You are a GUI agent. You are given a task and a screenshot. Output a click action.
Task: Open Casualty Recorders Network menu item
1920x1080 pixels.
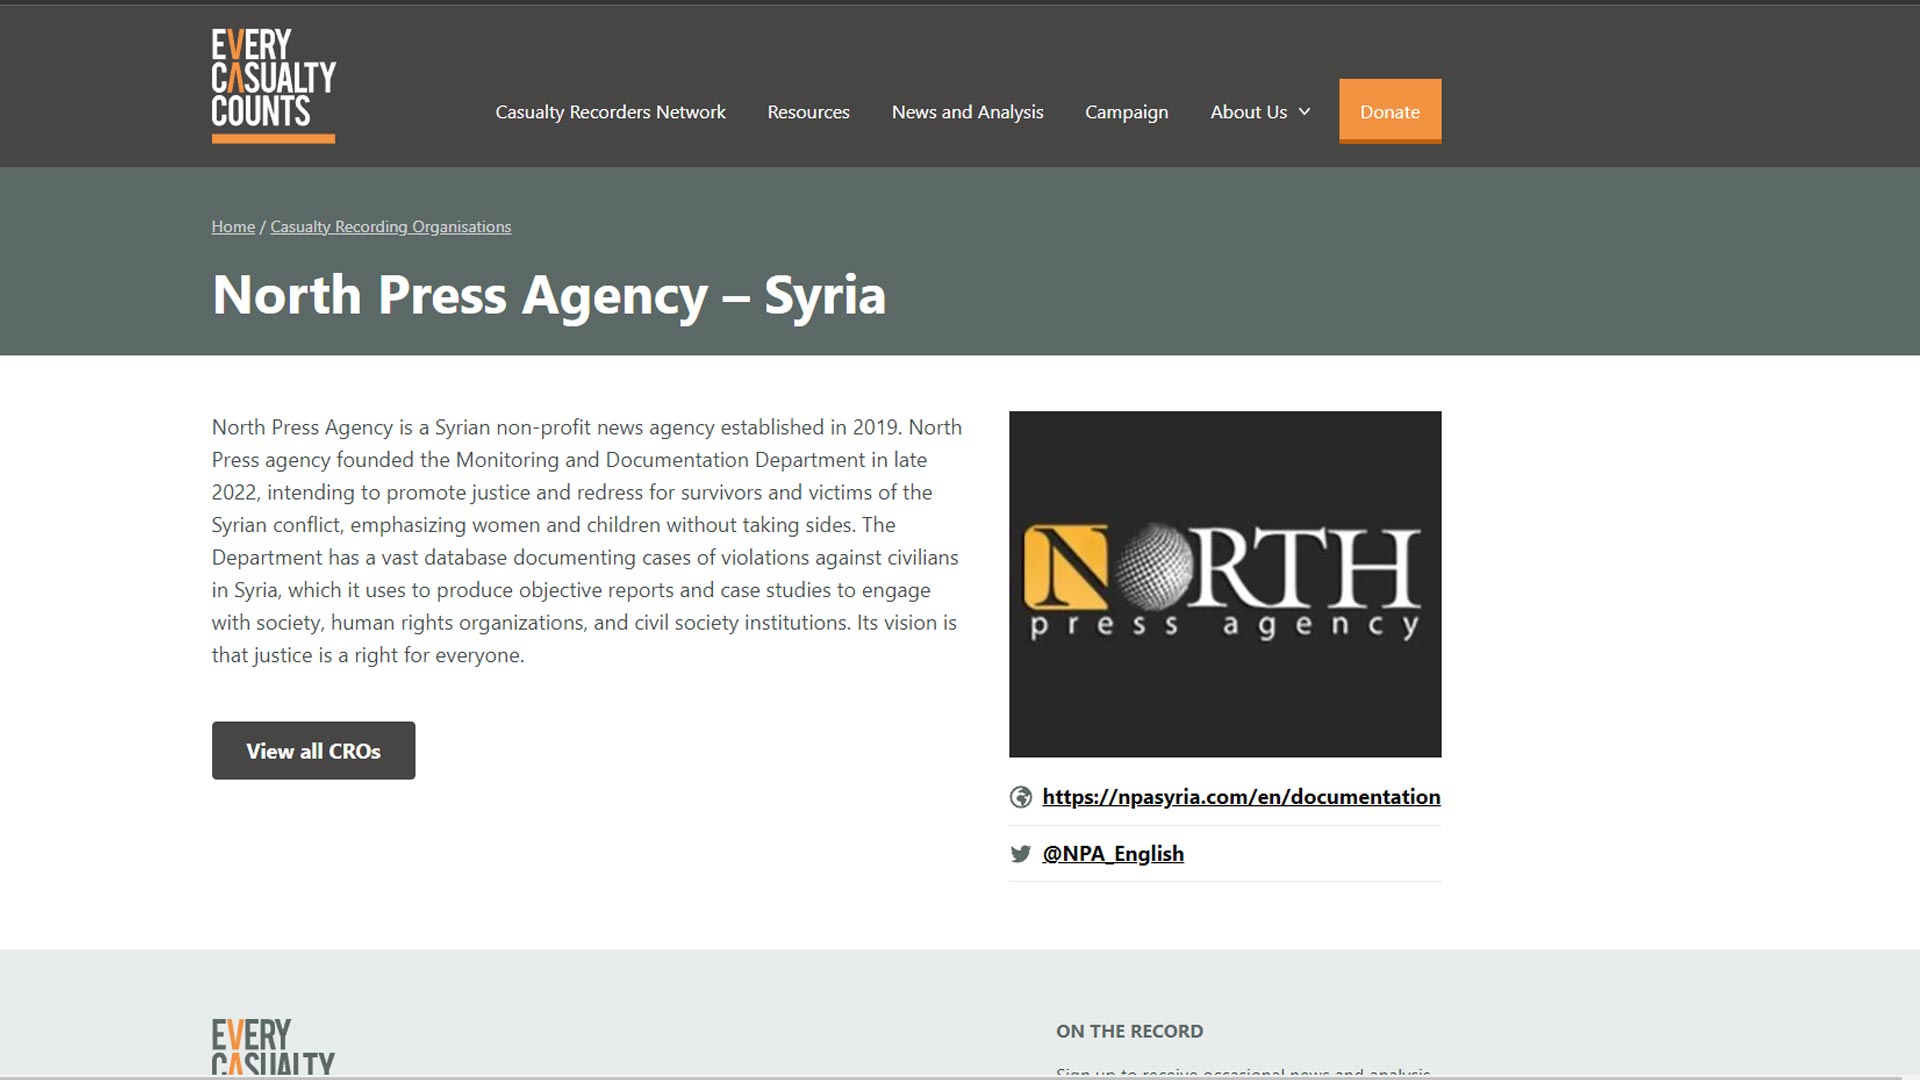point(610,112)
